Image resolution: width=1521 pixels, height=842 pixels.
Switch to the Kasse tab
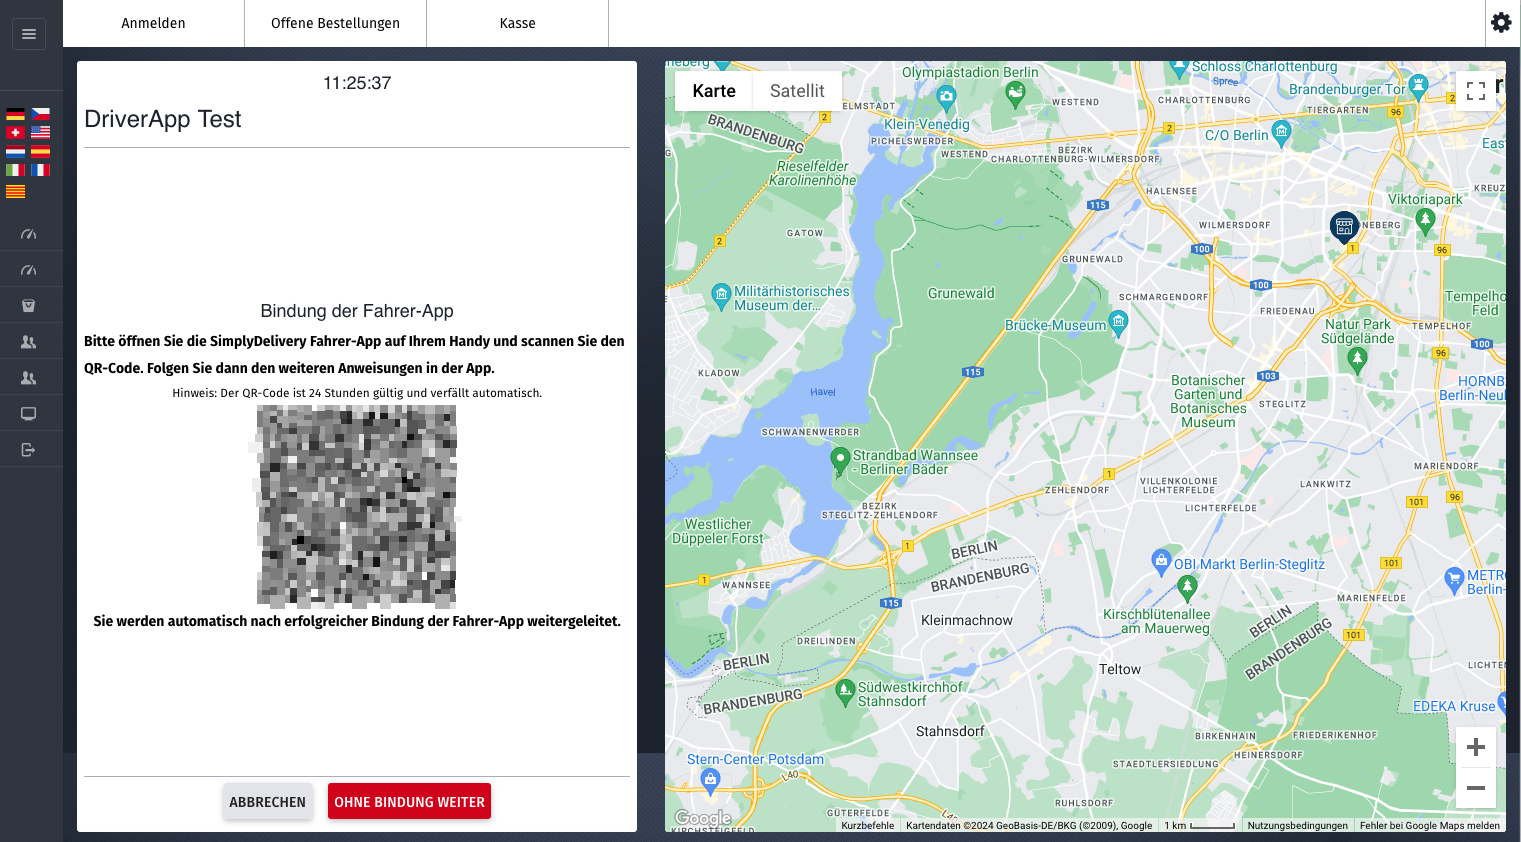pos(517,23)
